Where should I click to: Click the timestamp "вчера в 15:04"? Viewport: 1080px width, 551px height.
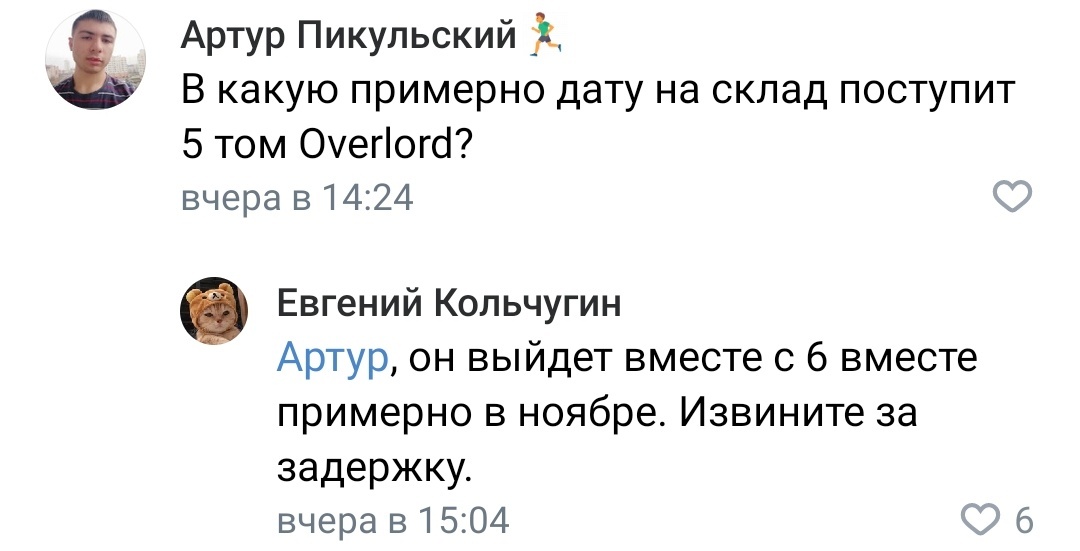point(392,521)
